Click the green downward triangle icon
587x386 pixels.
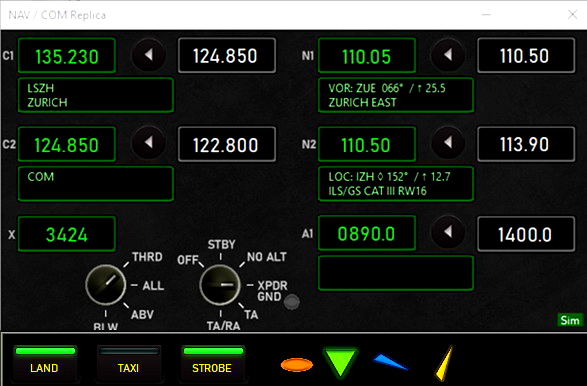point(340,362)
